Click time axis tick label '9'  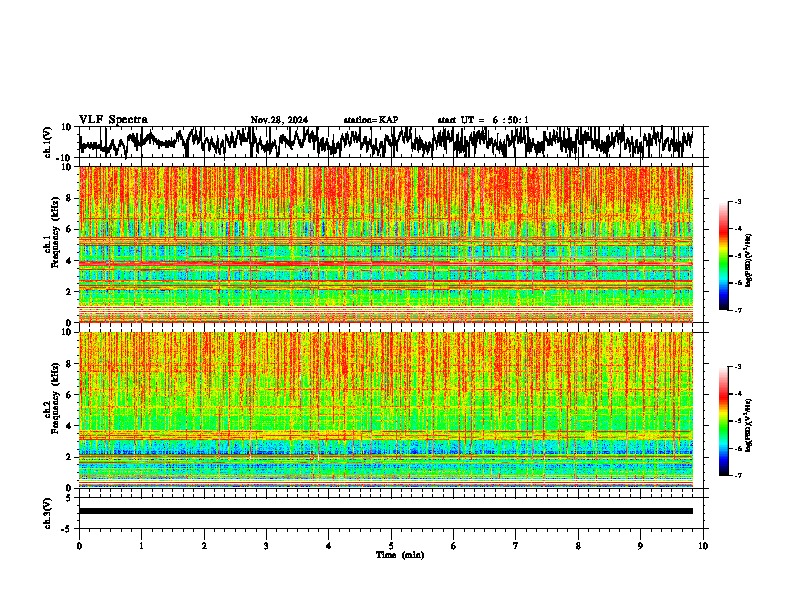[x=640, y=546]
